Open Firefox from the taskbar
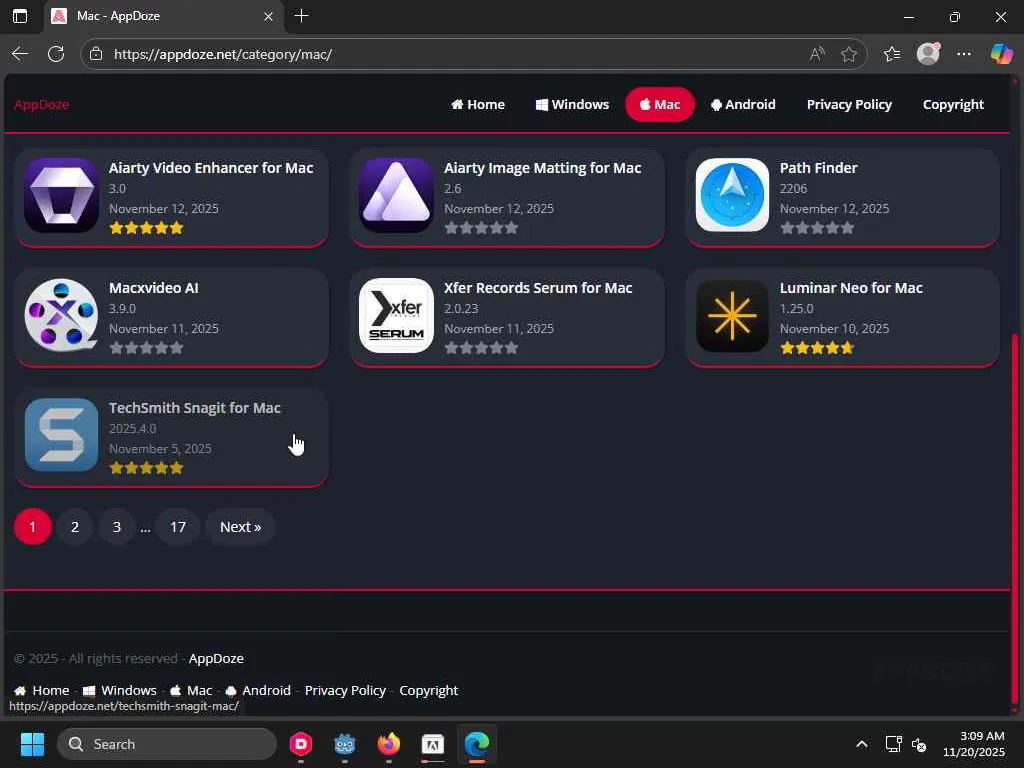Viewport: 1024px width, 768px height. (389, 744)
